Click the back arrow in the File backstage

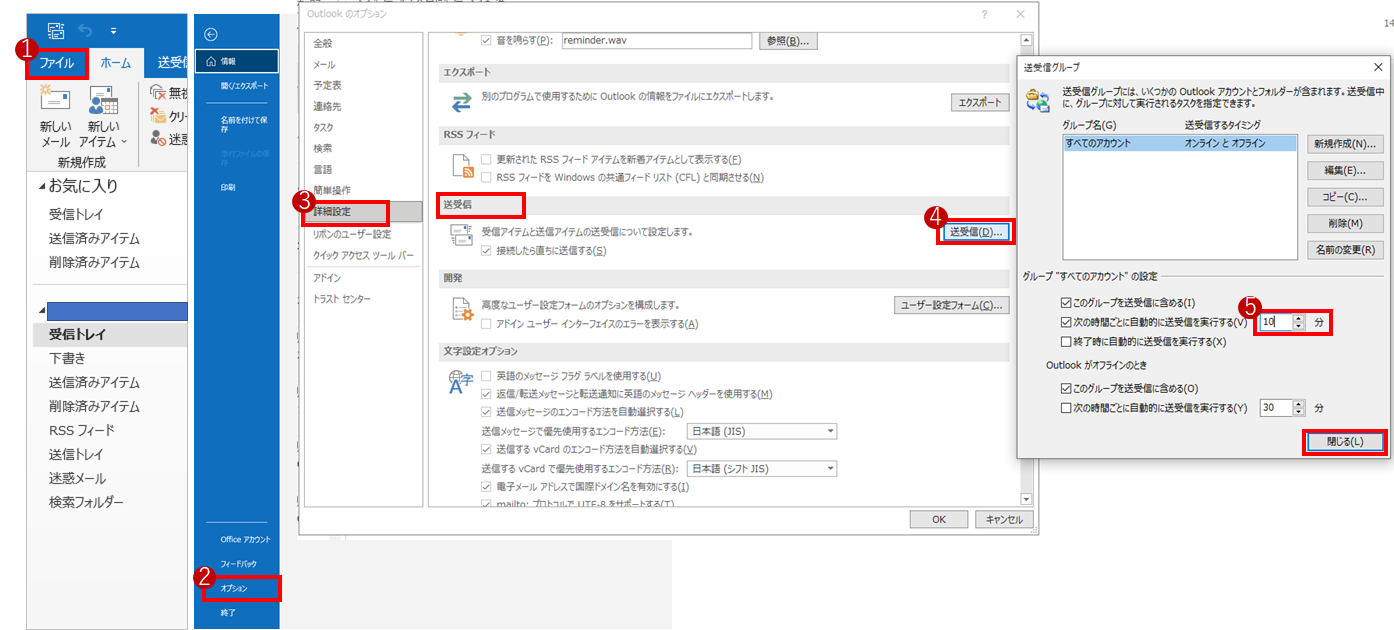[x=210, y=34]
